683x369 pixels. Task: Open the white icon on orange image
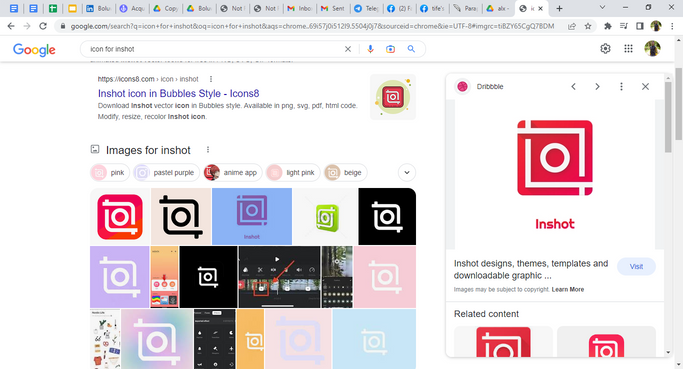pyautogui.click(x=250, y=339)
